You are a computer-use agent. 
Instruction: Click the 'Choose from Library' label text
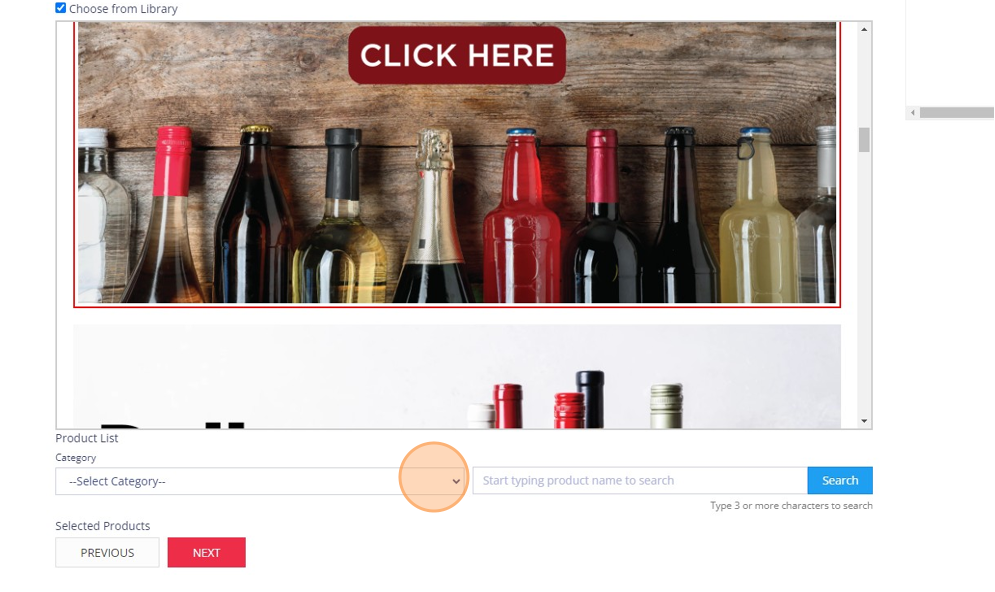(123, 9)
